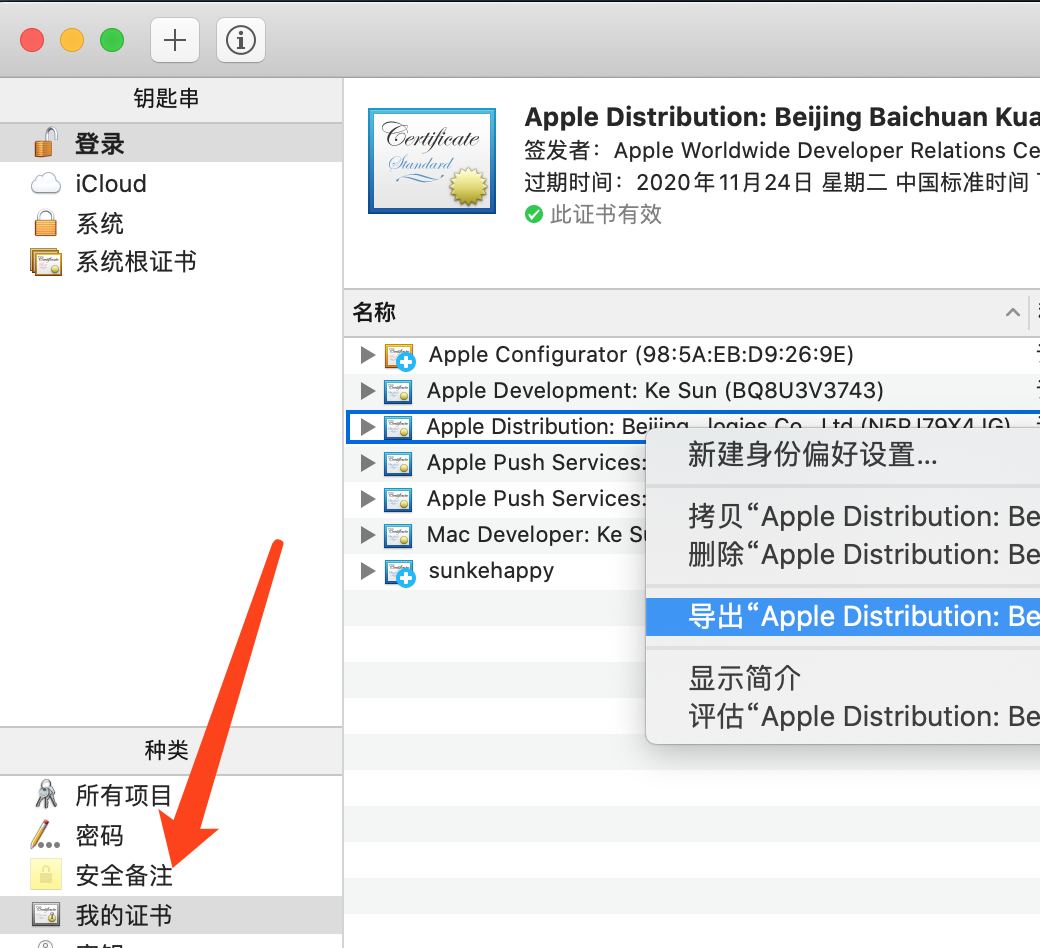Click the unlocked padlock icon beside 登录
This screenshot has width=1040, height=948.
point(46,143)
